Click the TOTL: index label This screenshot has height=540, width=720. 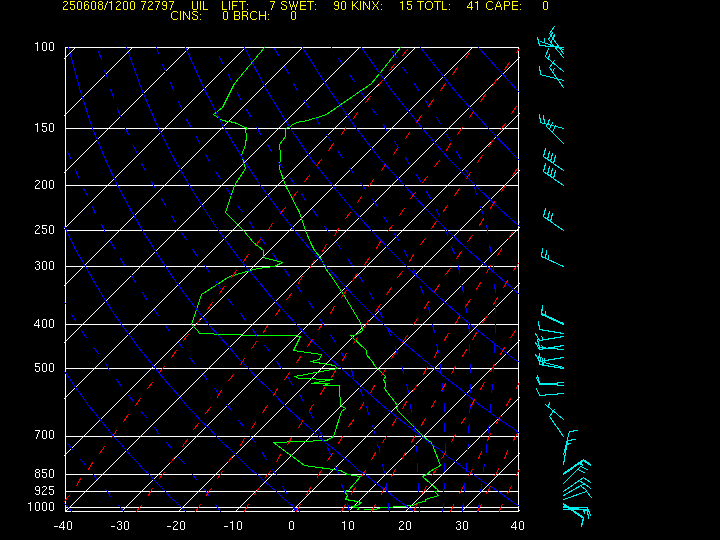coord(433,6)
